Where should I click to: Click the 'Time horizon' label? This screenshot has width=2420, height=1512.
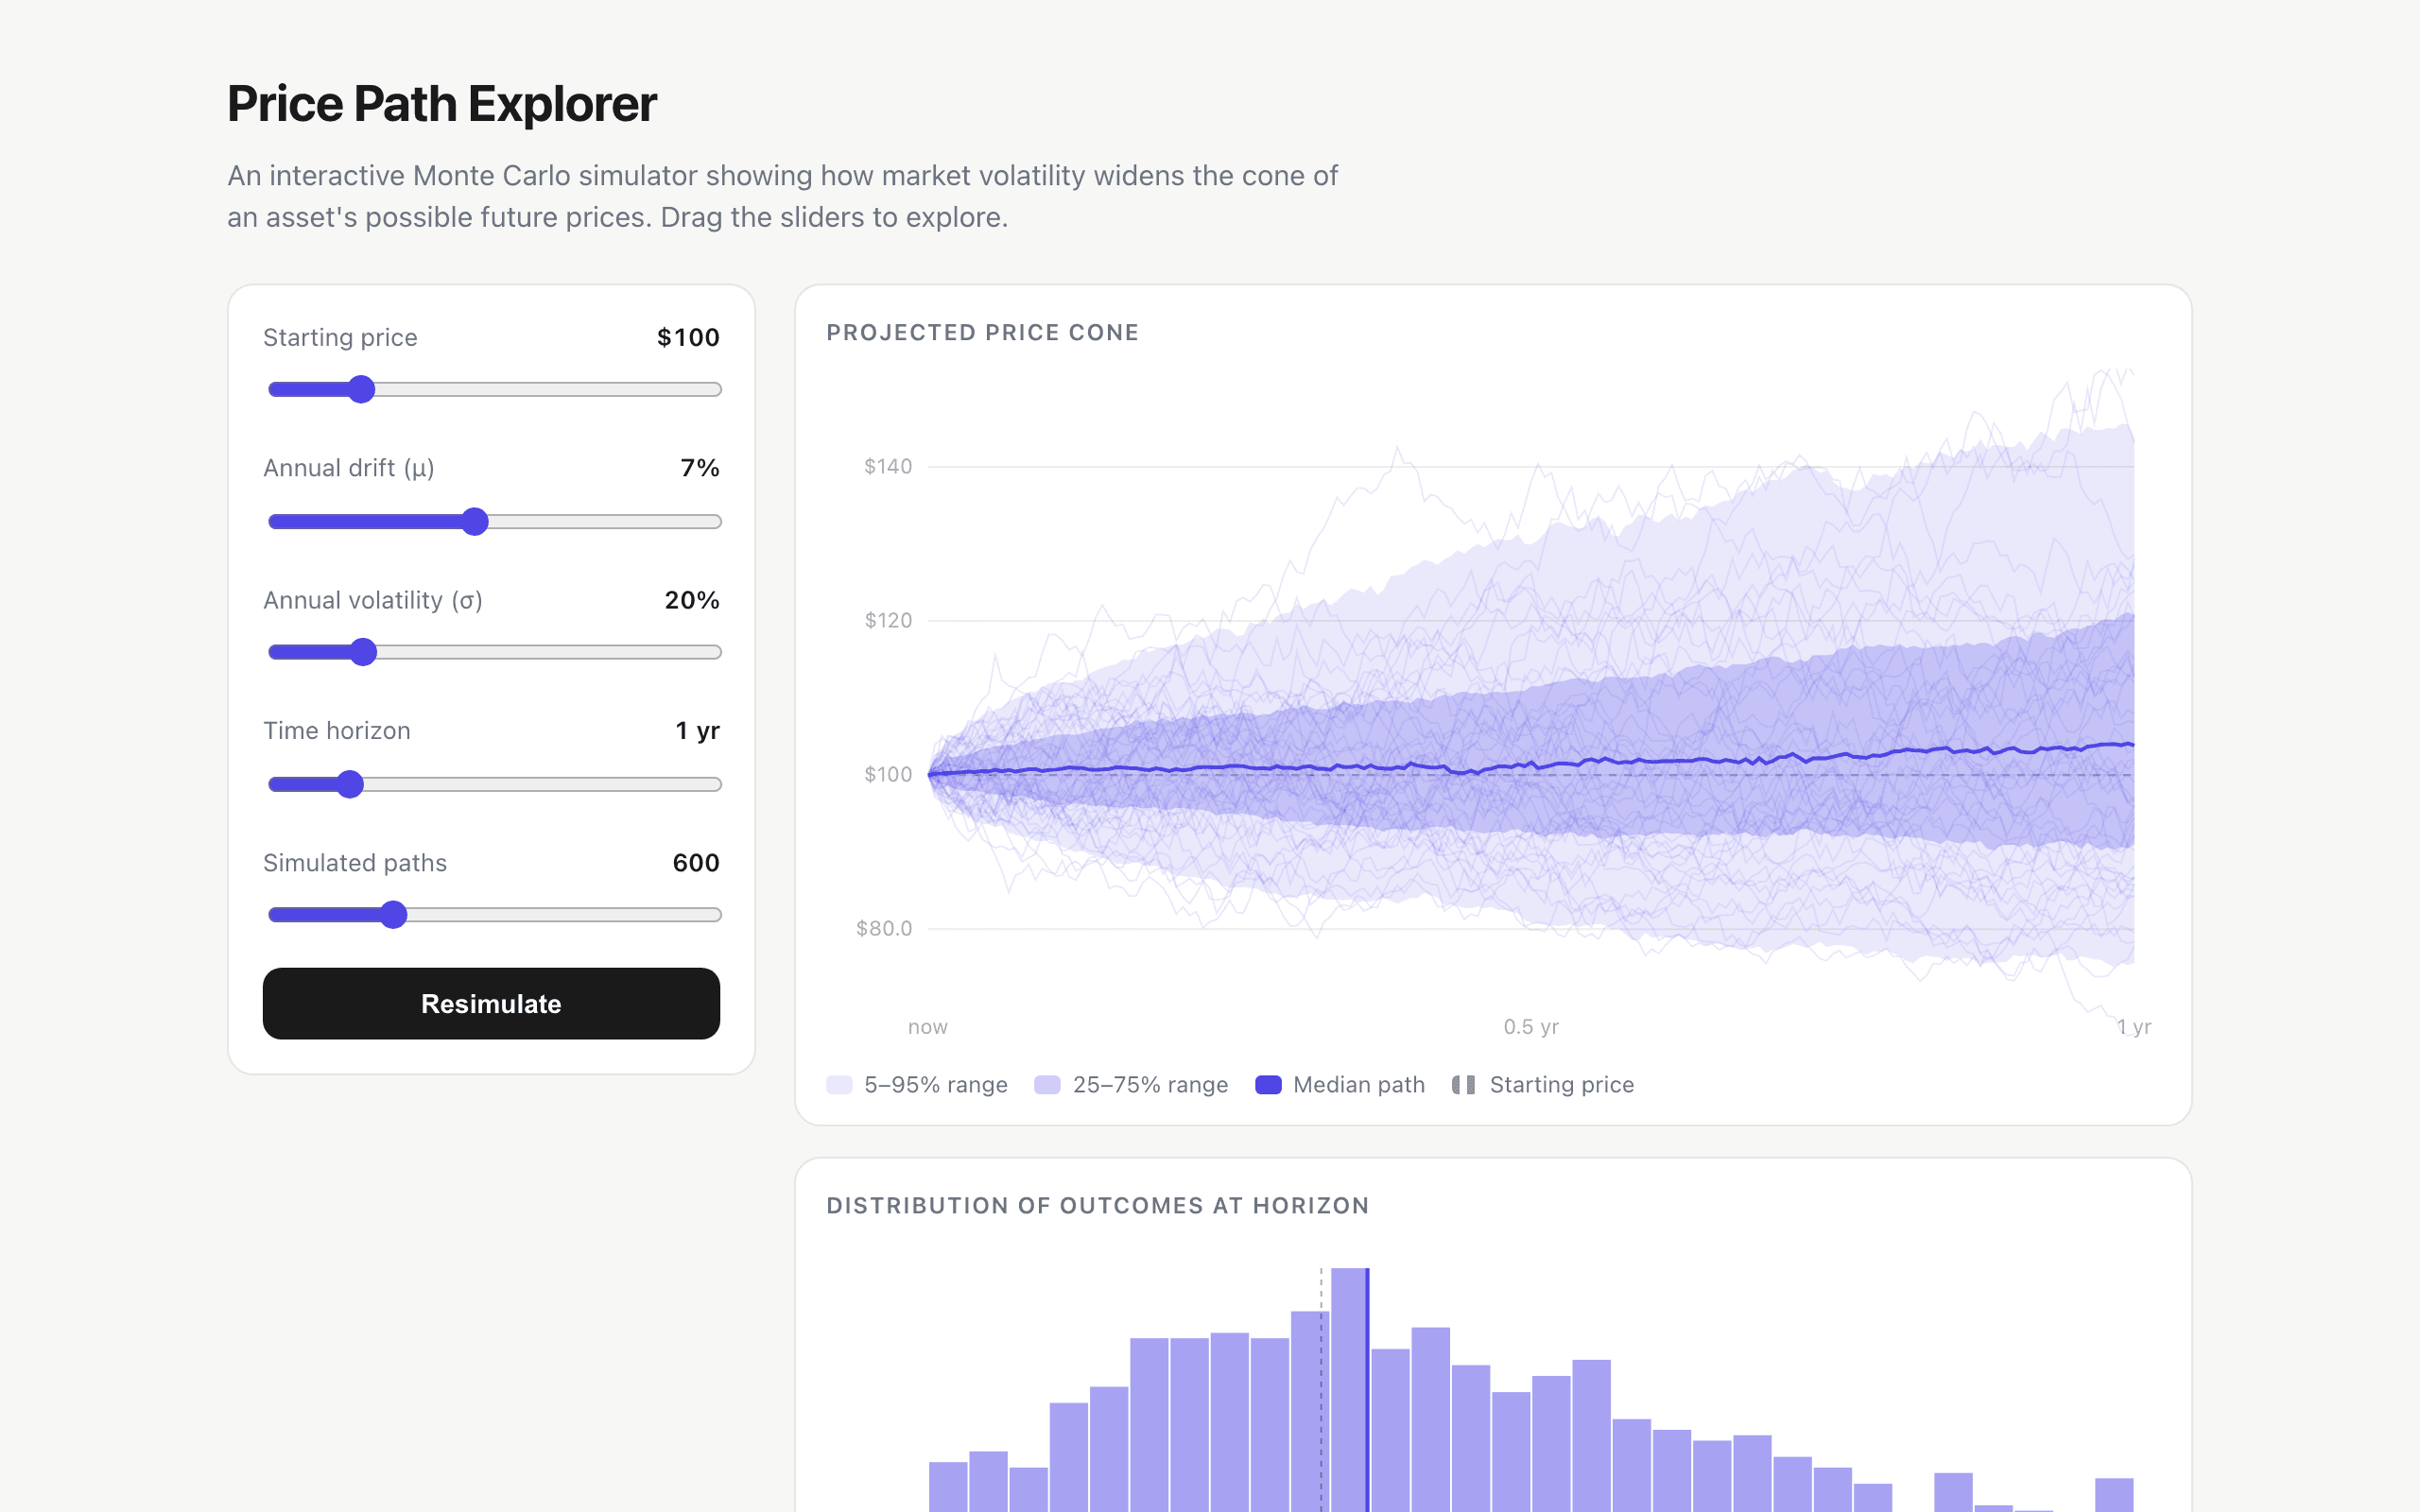pos(337,731)
